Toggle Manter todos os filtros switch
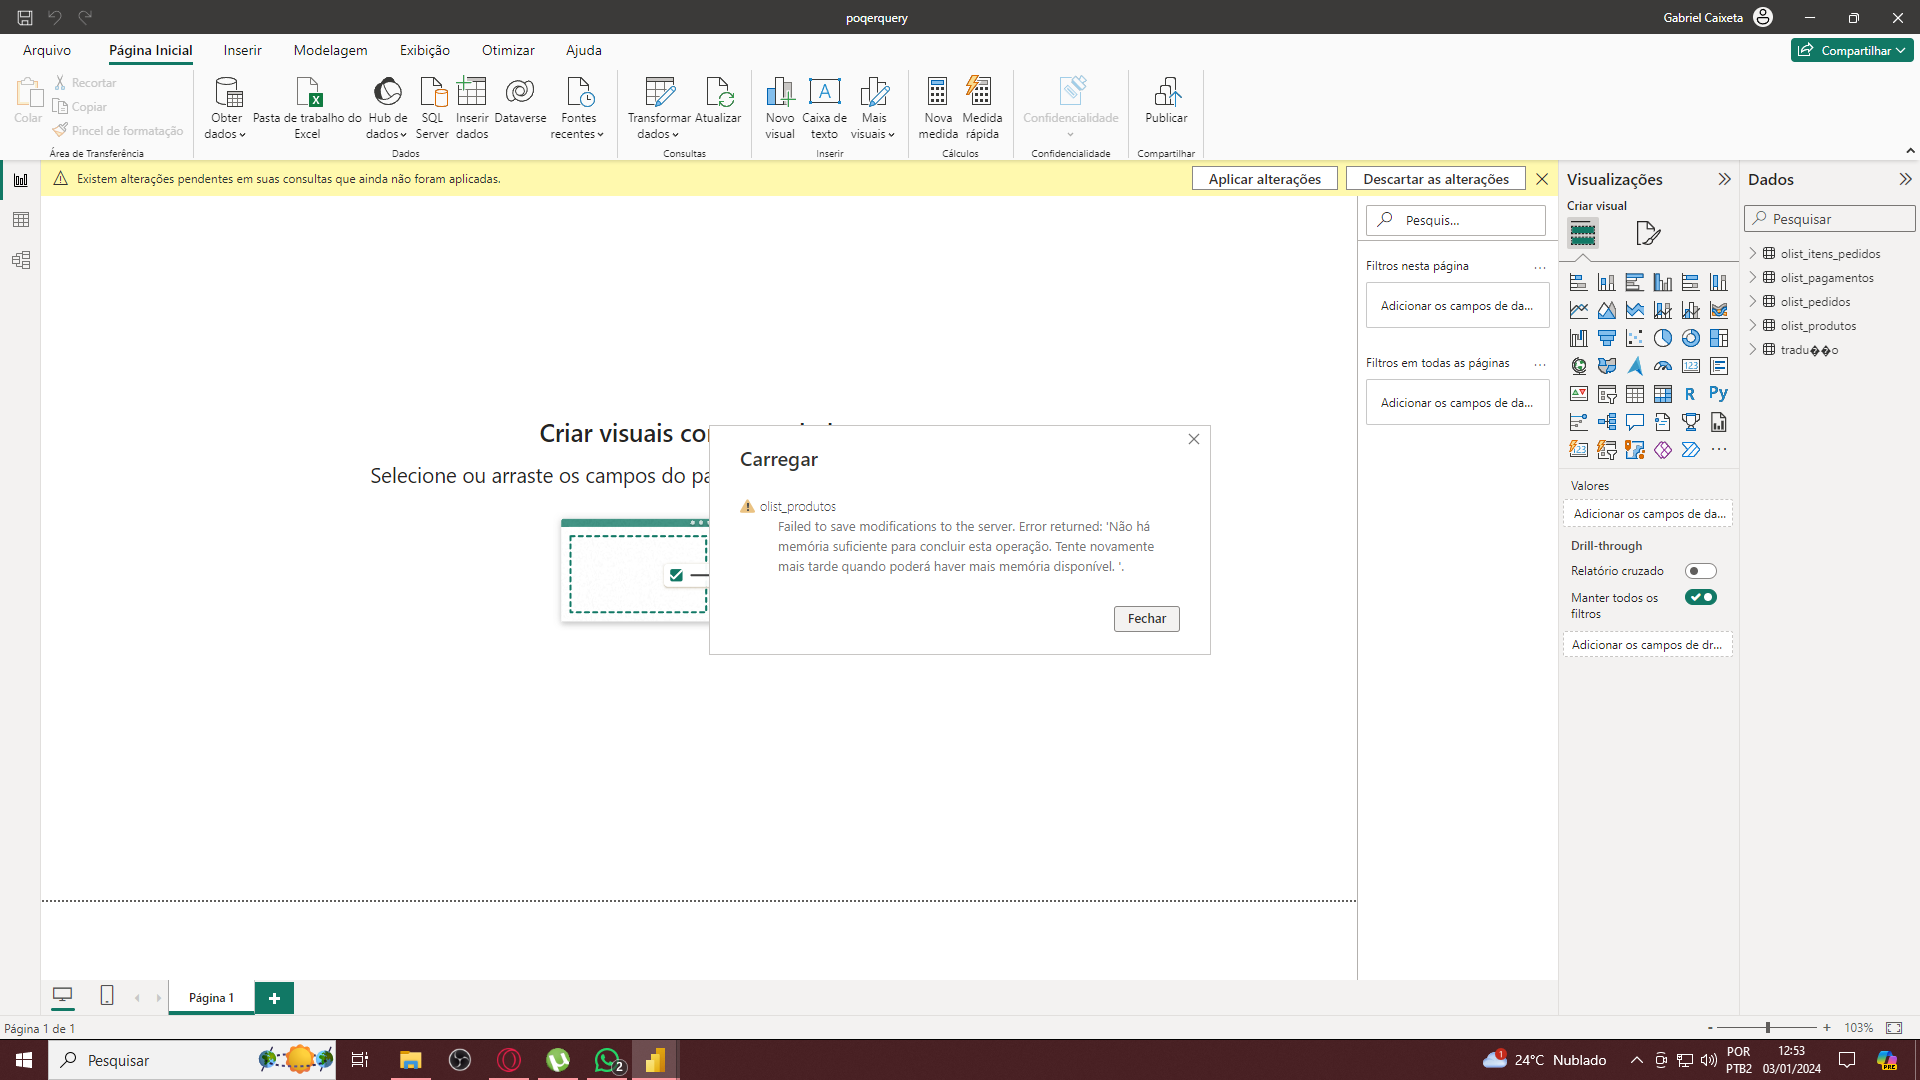 [1700, 597]
